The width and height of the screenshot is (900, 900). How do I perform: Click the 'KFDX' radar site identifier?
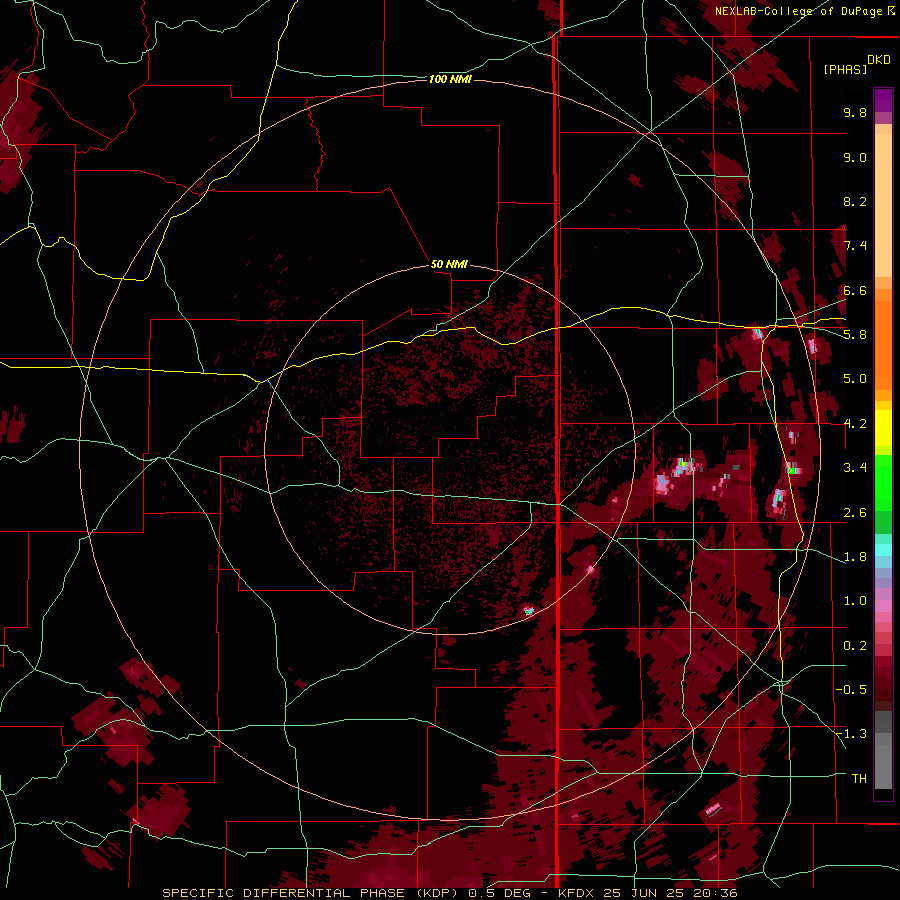pos(577,893)
